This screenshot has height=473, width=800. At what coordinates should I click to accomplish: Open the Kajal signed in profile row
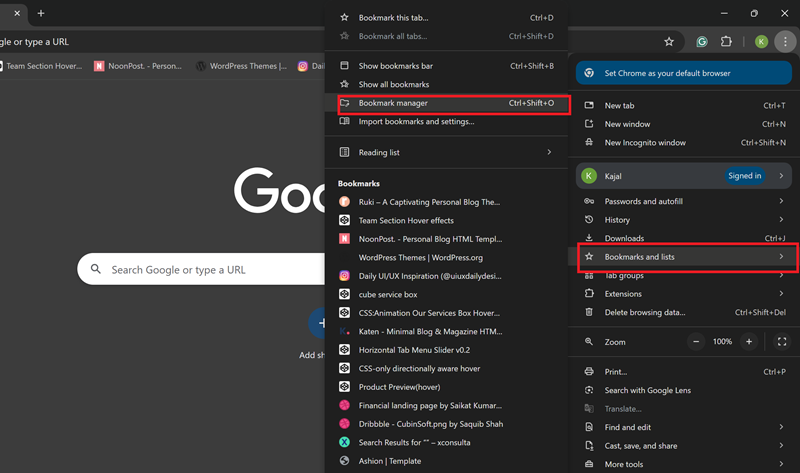pyautogui.click(x=684, y=176)
